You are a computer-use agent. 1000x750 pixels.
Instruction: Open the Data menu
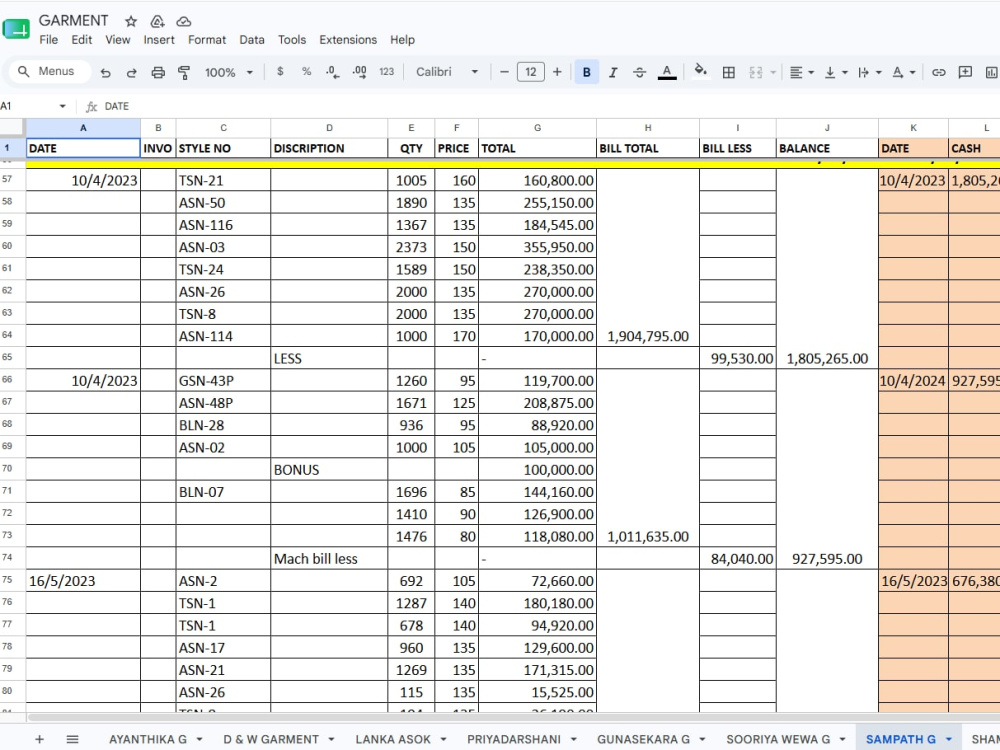tap(252, 40)
